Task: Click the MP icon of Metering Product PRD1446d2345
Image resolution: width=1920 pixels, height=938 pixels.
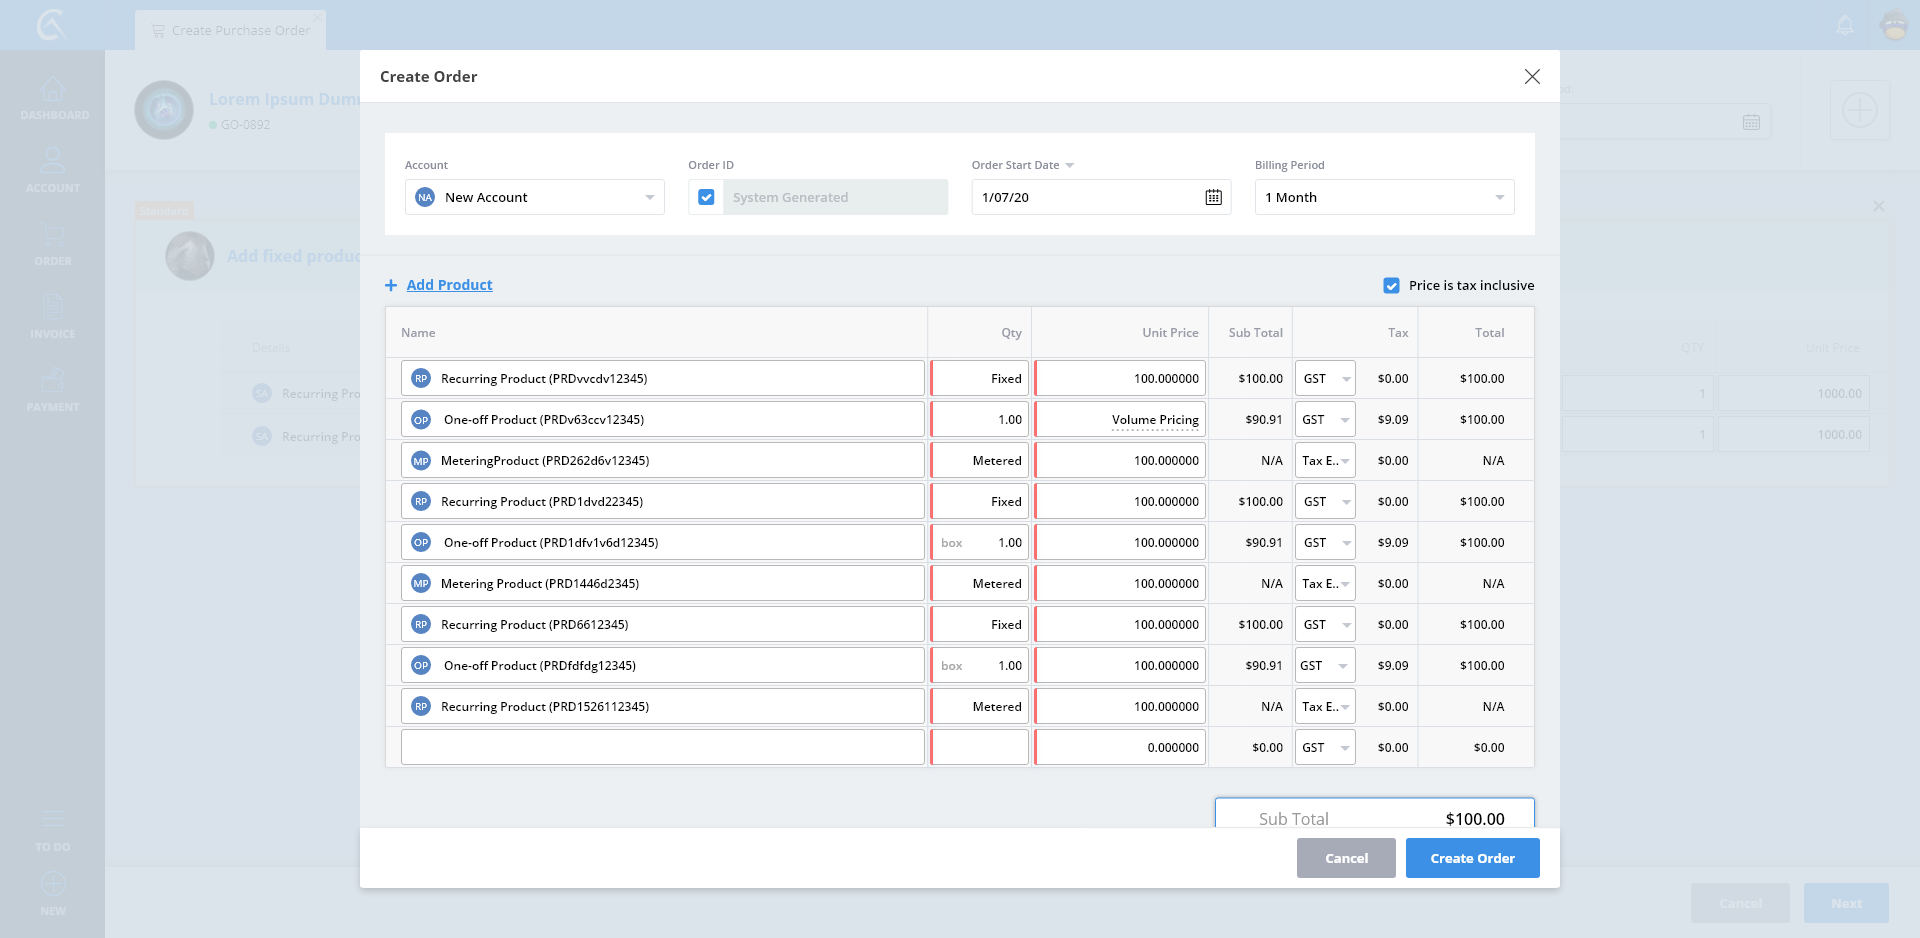Action: [x=421, y=584]
